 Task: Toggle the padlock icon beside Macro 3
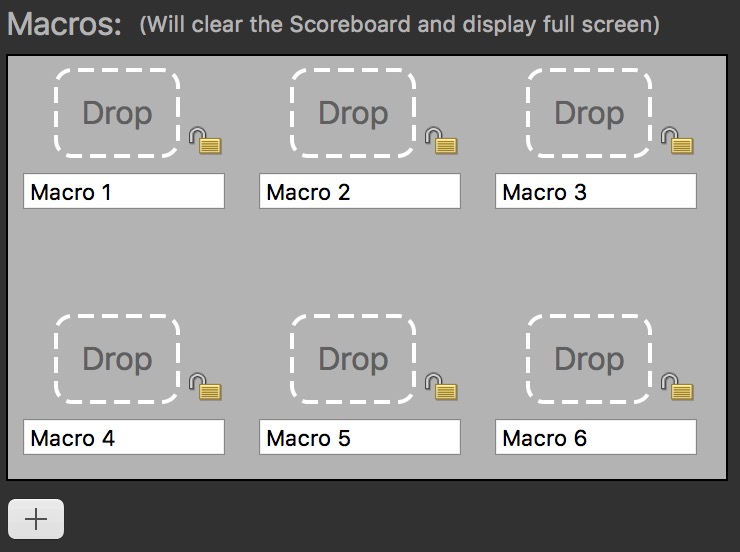(677, 141)
